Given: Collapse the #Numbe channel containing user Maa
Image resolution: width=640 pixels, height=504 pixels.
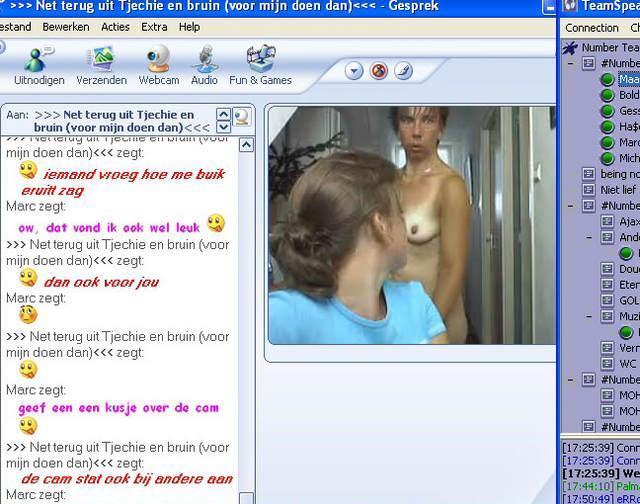Looking at the screenshot, I should pos(571,63).
